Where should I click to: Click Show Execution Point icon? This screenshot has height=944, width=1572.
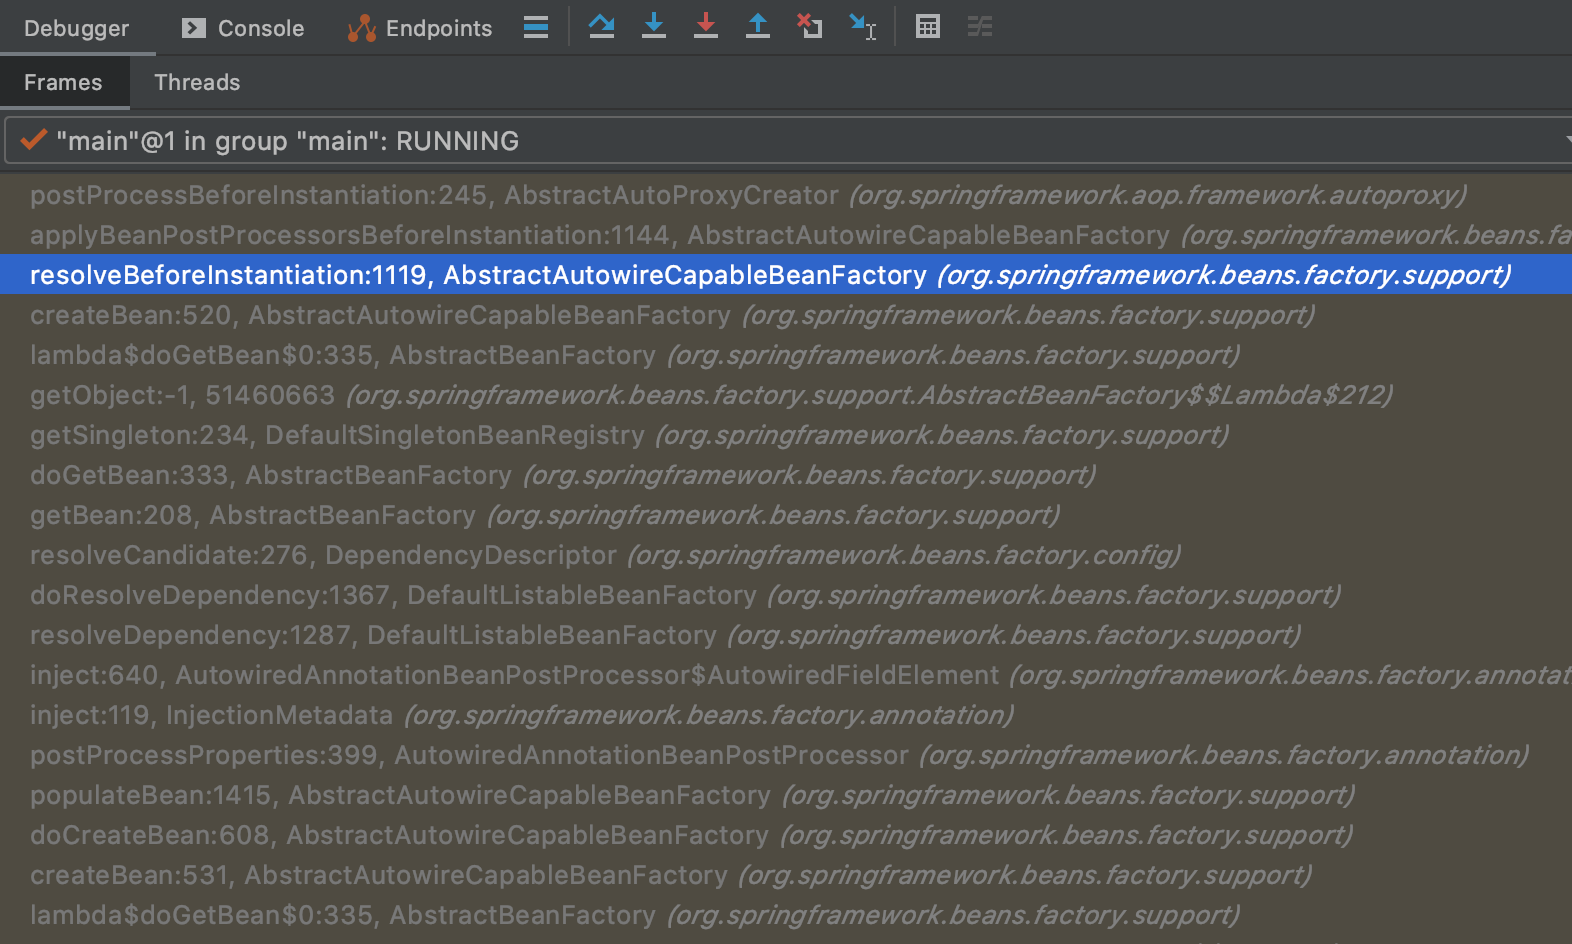tap(536, 27)
